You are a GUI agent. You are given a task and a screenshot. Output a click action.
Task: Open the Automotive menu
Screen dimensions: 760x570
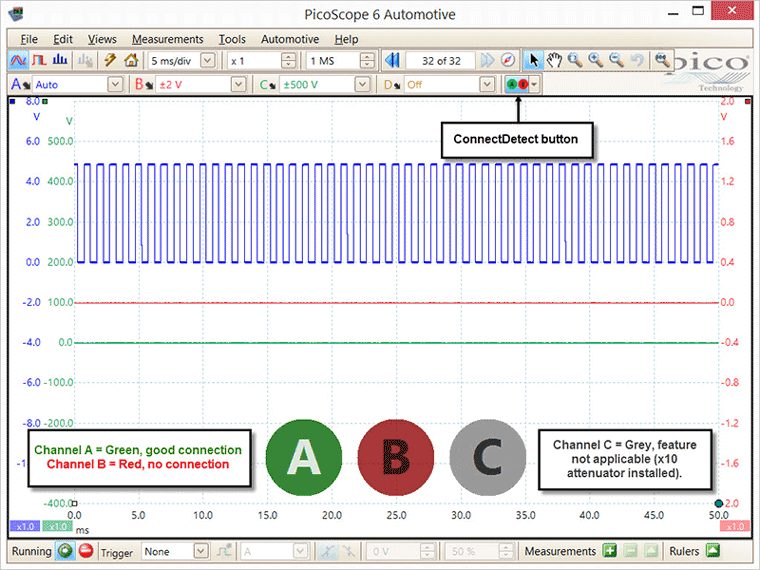coord(290,39)
